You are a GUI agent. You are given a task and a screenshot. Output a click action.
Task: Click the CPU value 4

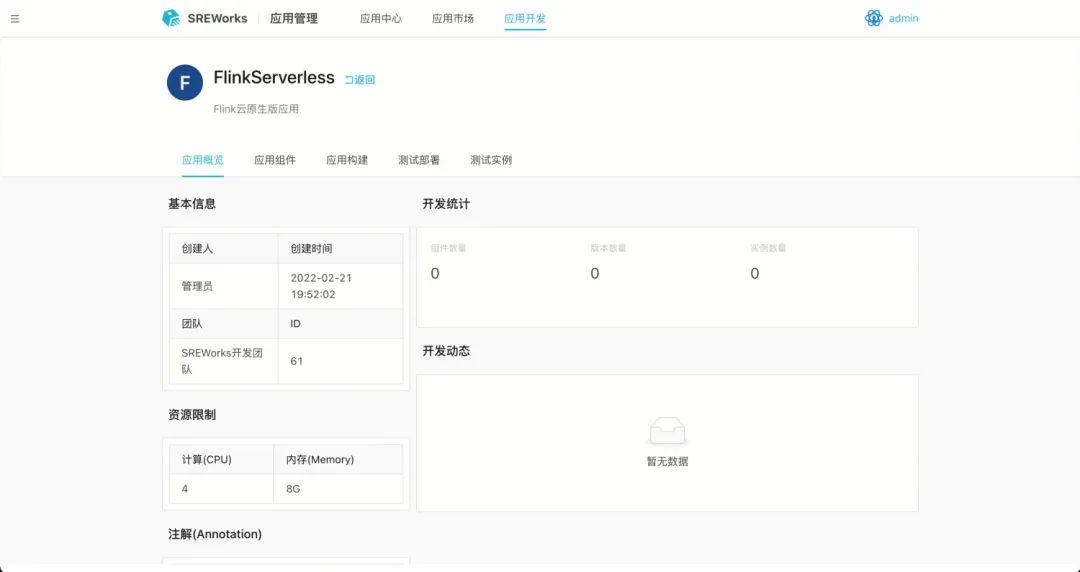pyautogui.click(x=185, y=489)
